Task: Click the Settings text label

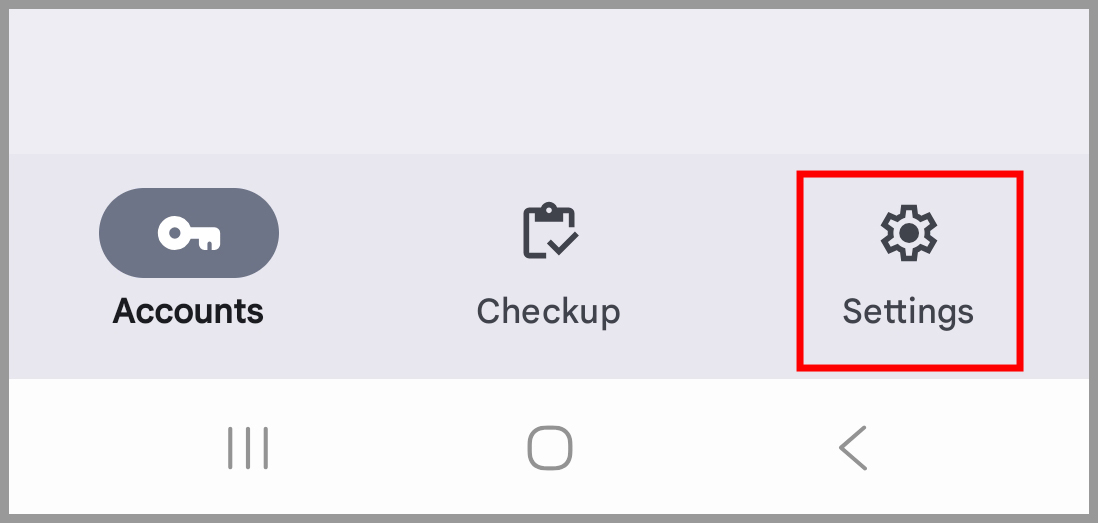Action: point(908,312)
